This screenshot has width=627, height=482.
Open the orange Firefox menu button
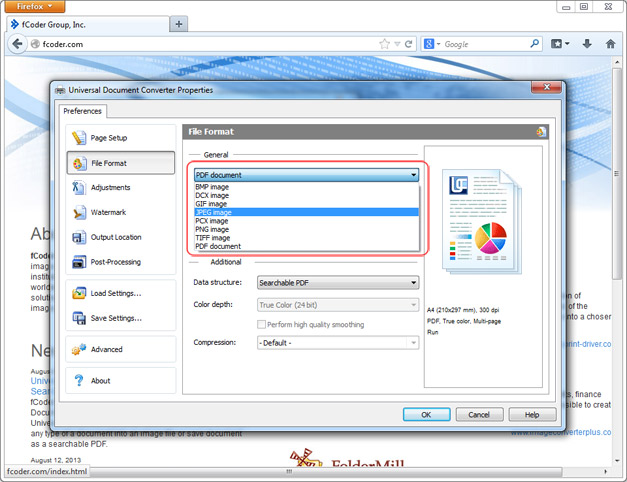pyautogui.click(x=35, y=6)
